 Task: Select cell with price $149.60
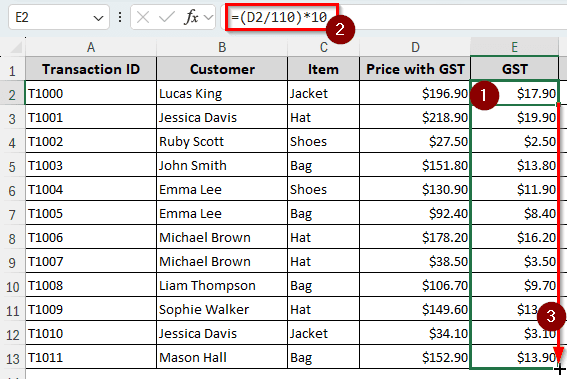(415, 309)
